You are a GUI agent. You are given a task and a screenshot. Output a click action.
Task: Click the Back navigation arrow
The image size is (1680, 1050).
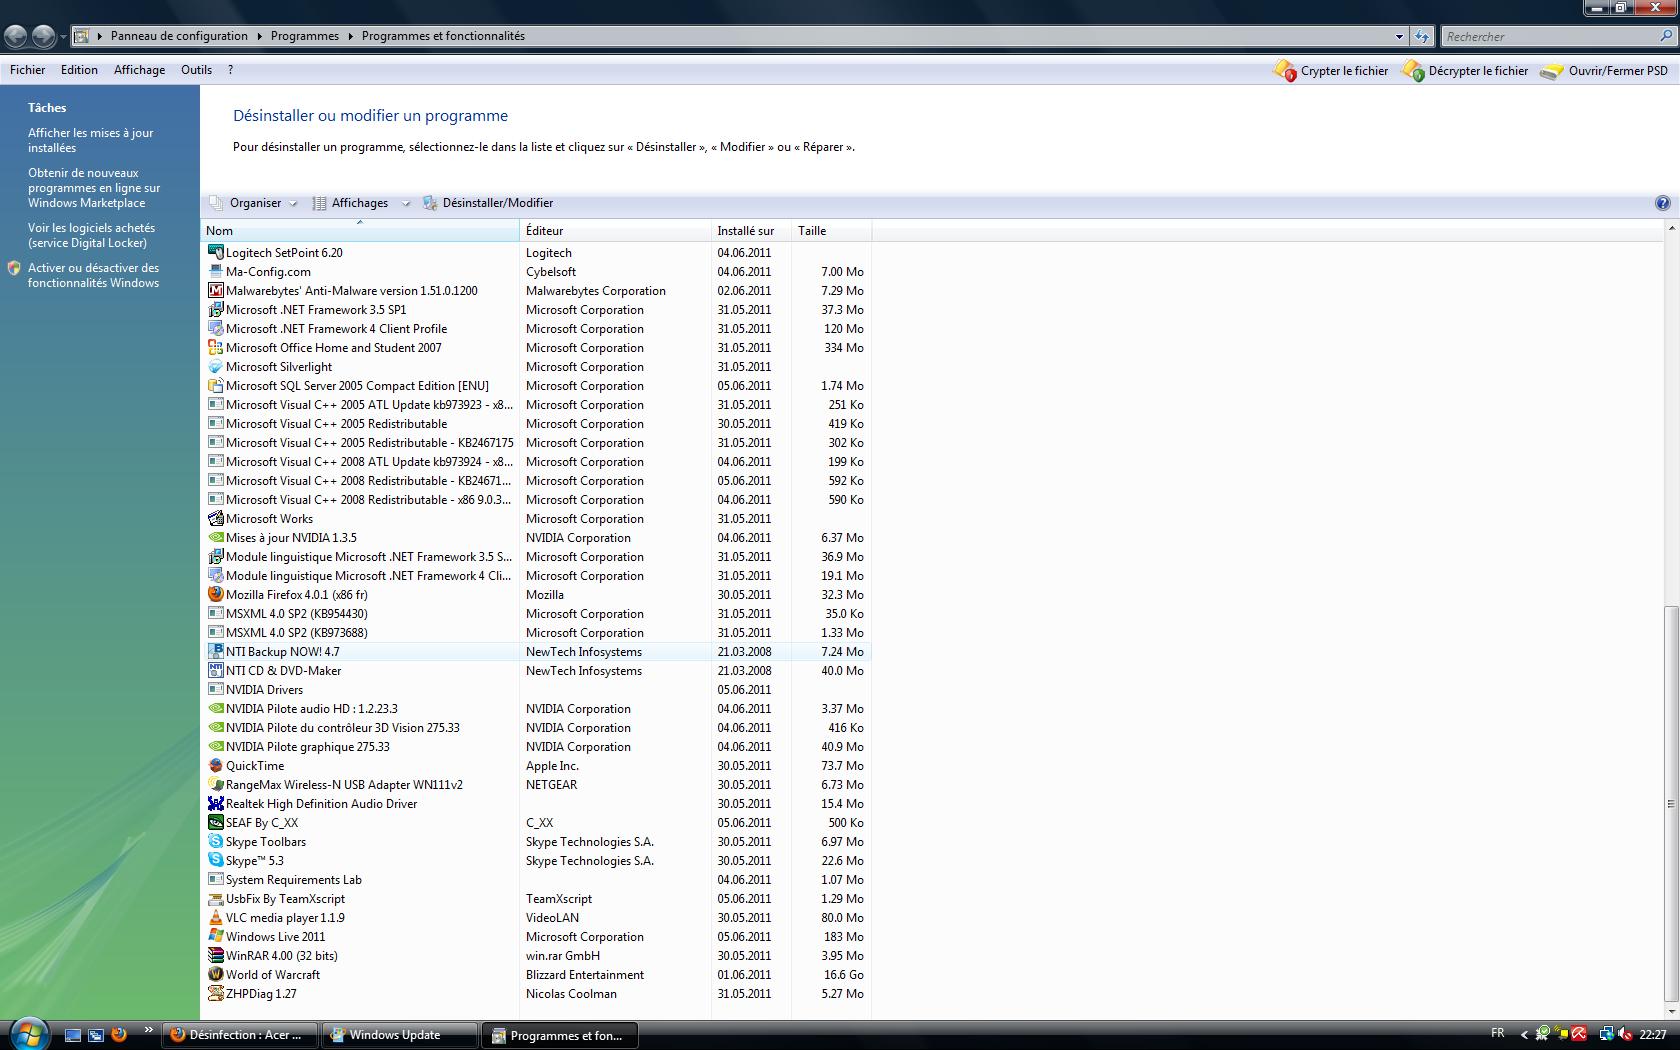point(15,37)
